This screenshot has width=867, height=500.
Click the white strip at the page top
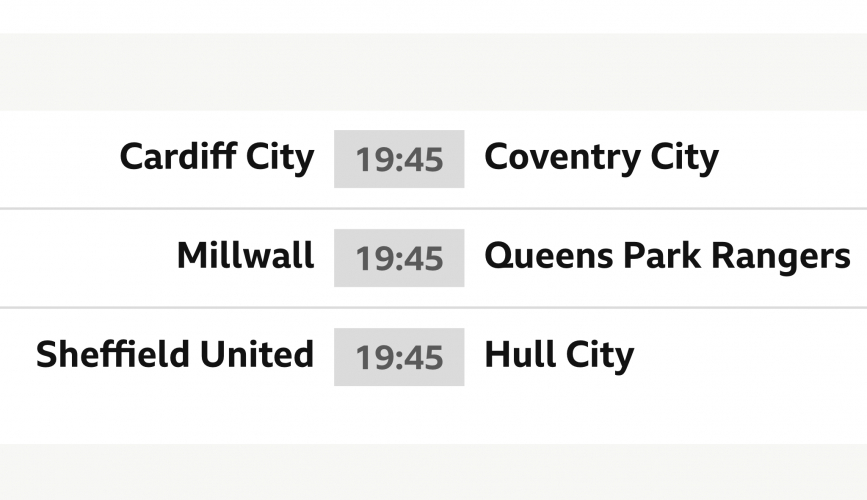pyautogui.click(x=433, y=15)
